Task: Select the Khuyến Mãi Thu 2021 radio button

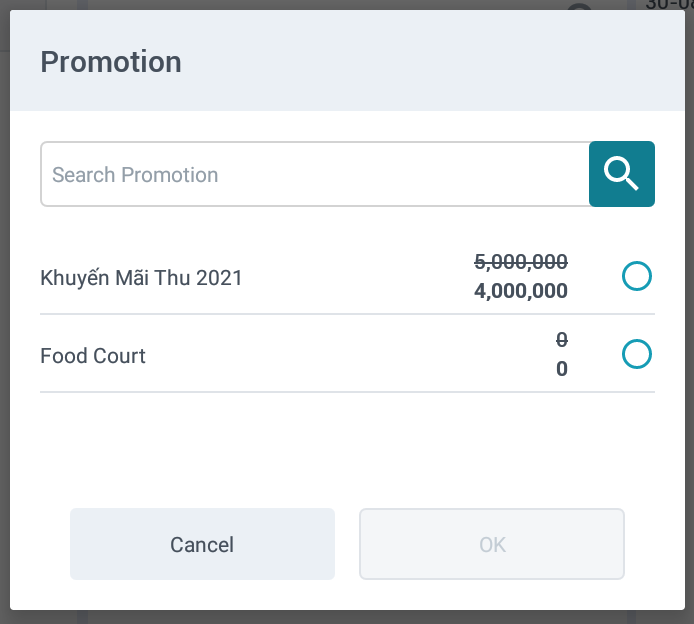Action: pyautogui.click(x=637, y=276)
